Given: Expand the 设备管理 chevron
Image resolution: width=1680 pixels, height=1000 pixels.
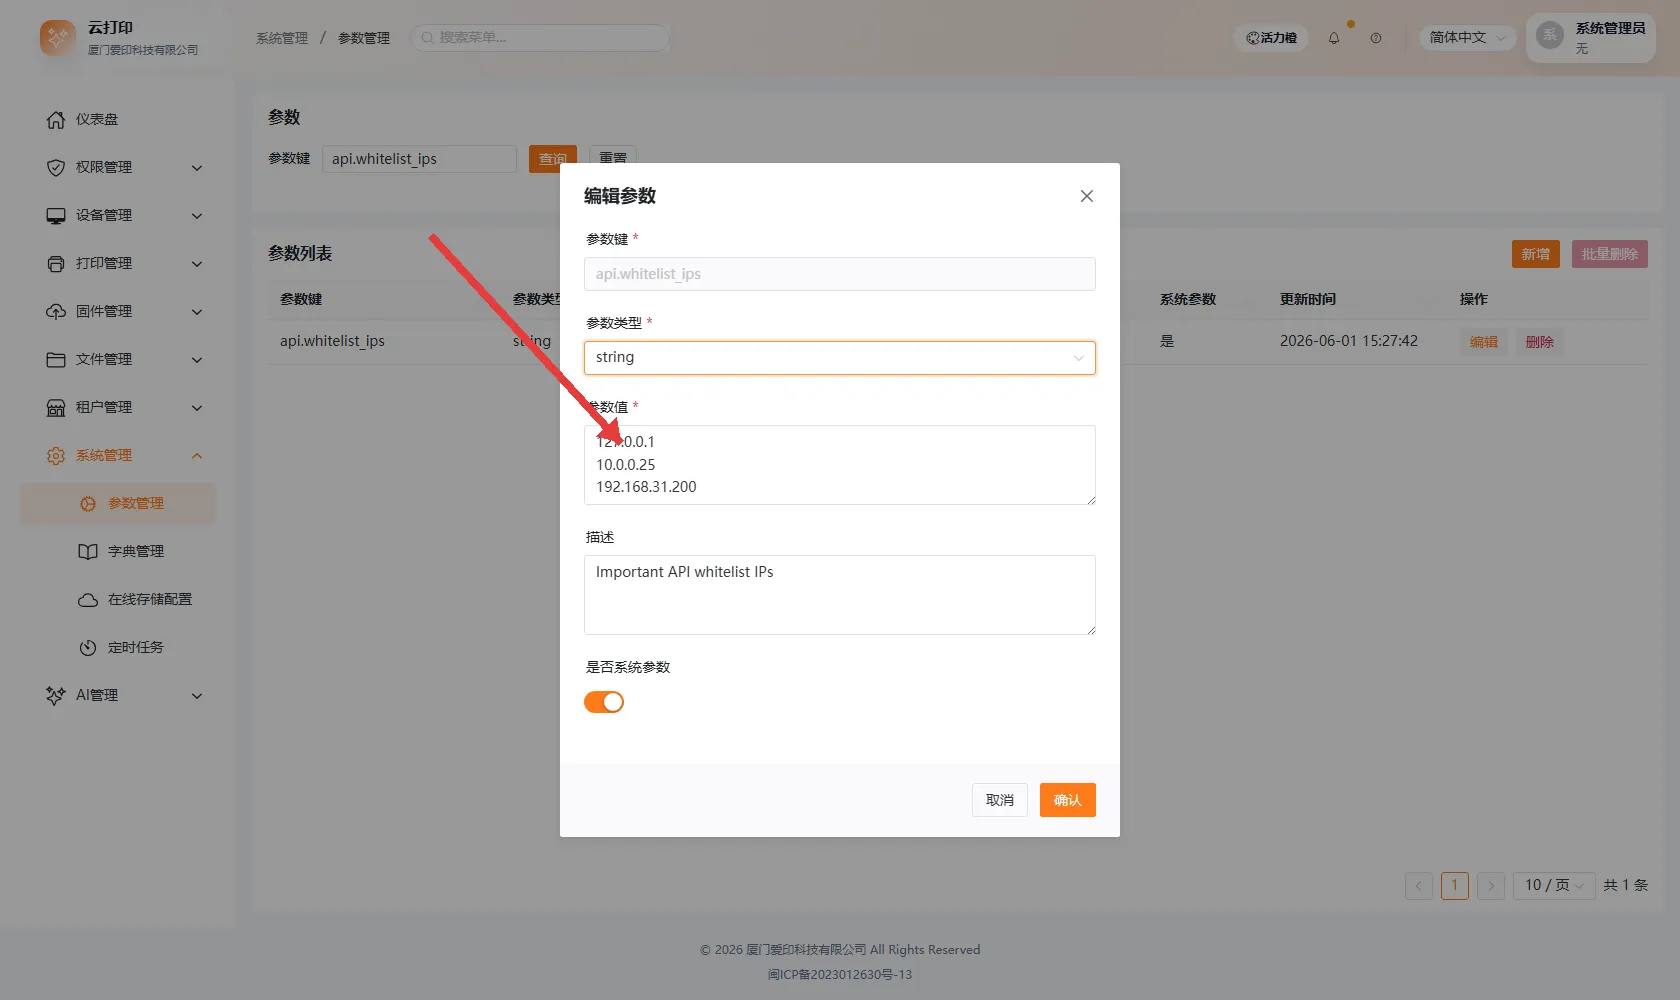Looking at the screenshot, I should pos(197,216).
